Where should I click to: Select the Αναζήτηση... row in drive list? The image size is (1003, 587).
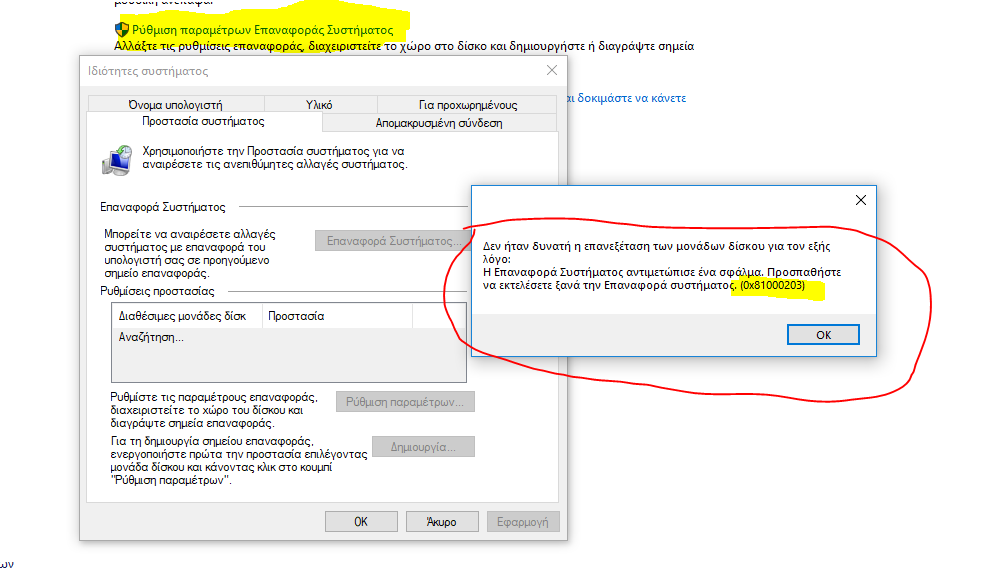point(288,337)
